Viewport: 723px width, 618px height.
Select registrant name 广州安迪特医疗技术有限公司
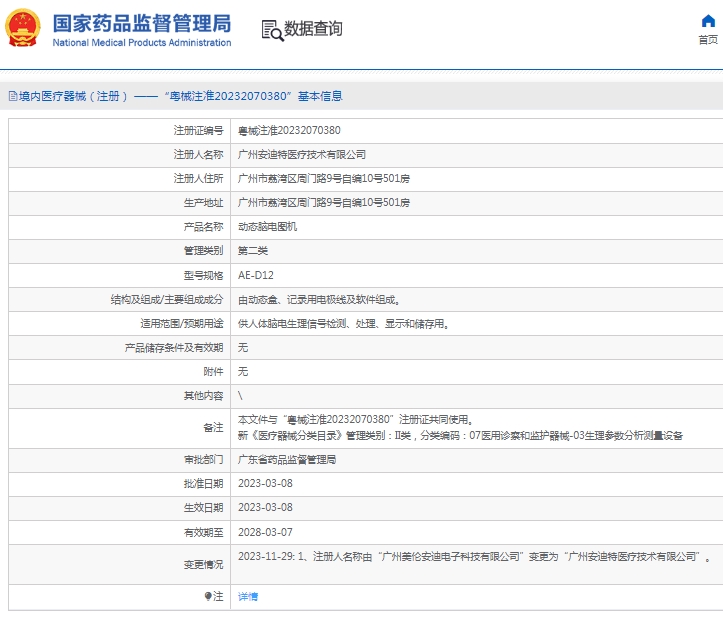(302, 154)
